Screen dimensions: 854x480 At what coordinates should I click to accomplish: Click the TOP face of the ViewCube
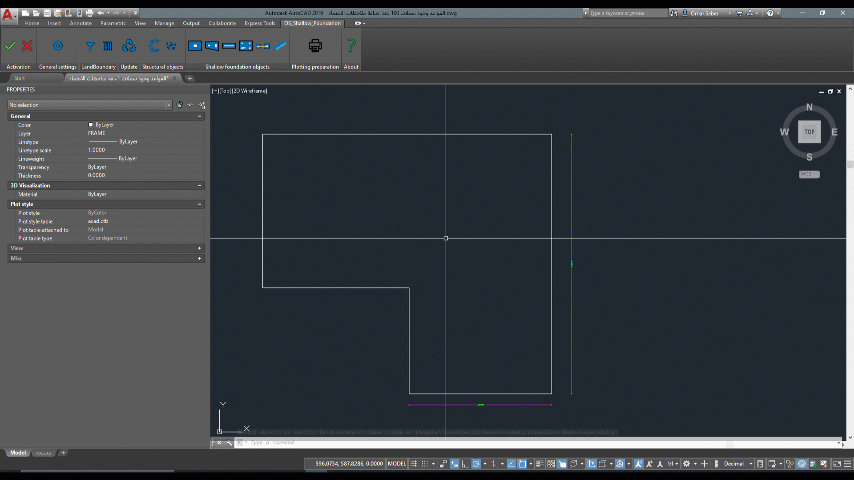pyautogui.click(x=809, y=132)
